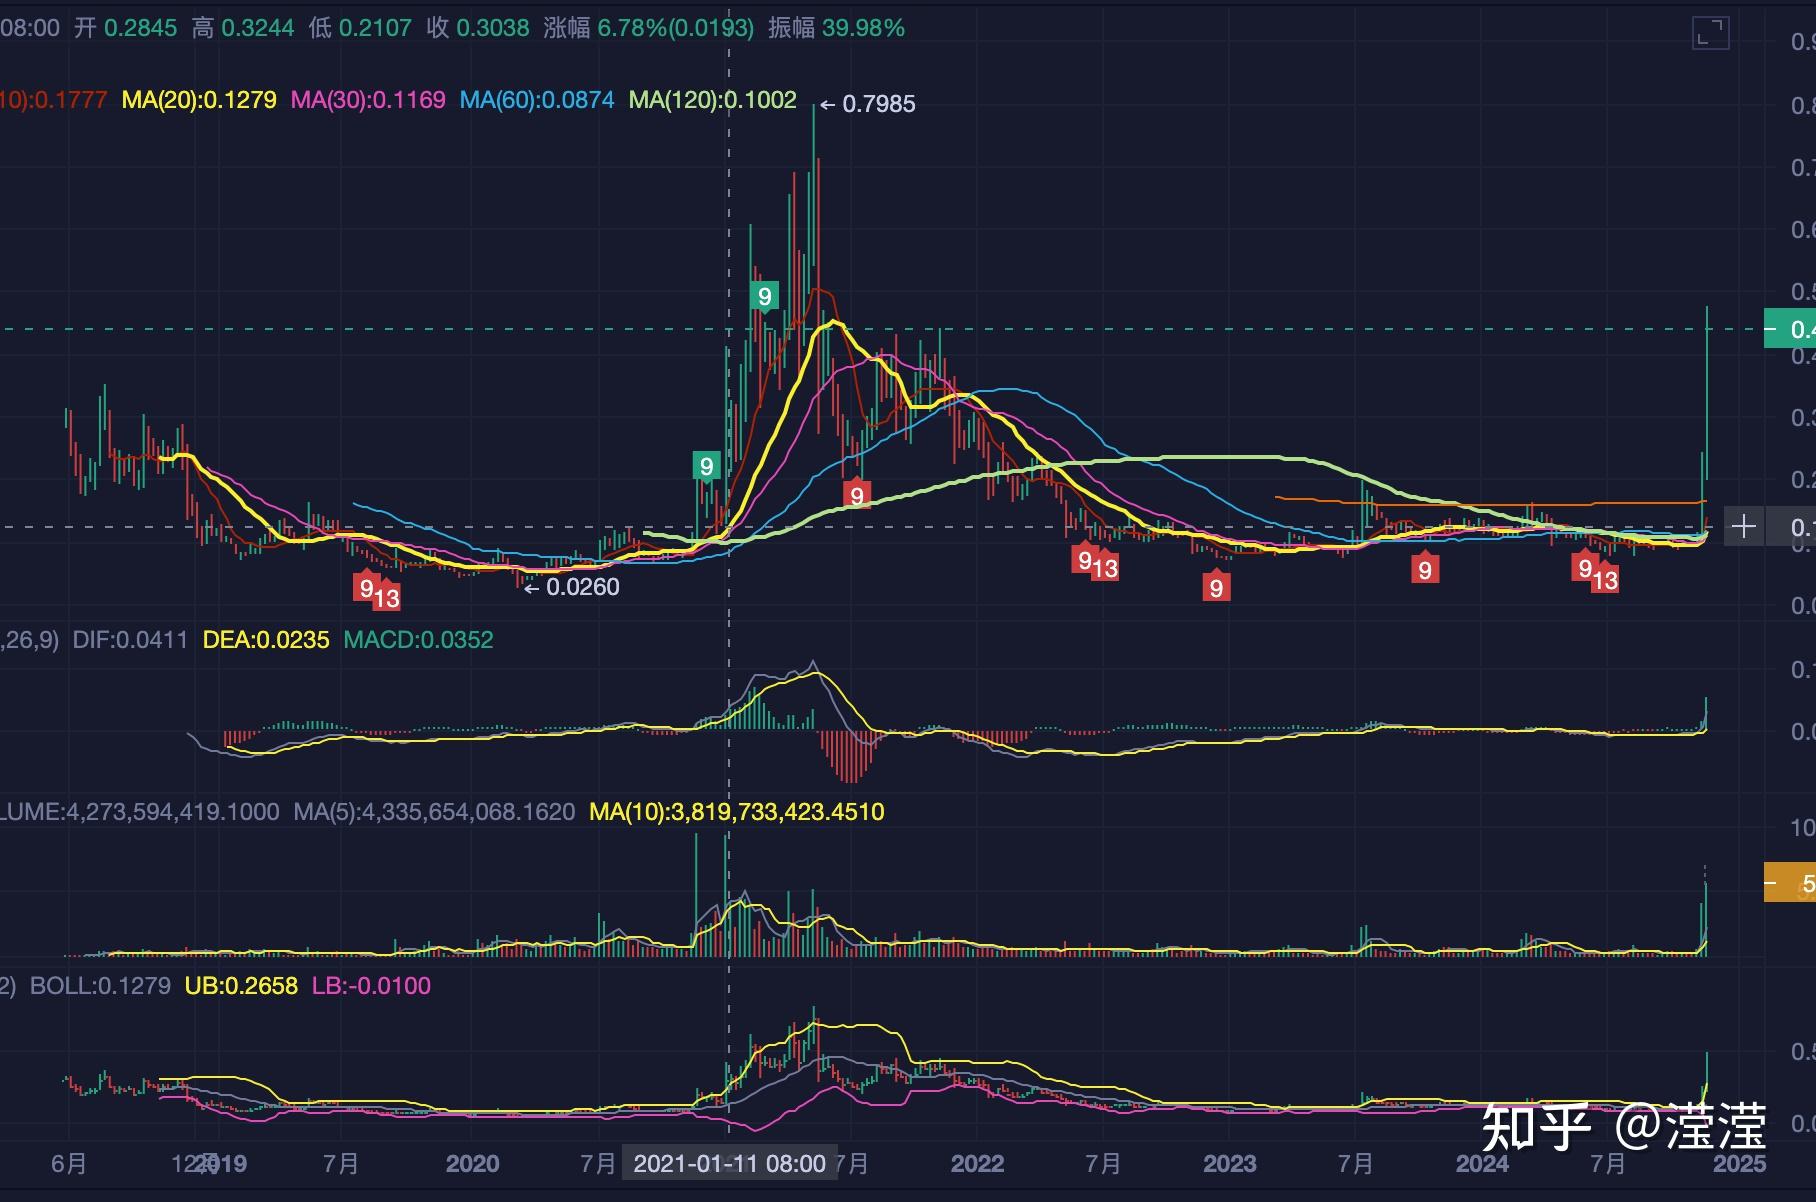Click the UB:0.2658 upper band label
1816x1202 pixels.
[241, 985]
